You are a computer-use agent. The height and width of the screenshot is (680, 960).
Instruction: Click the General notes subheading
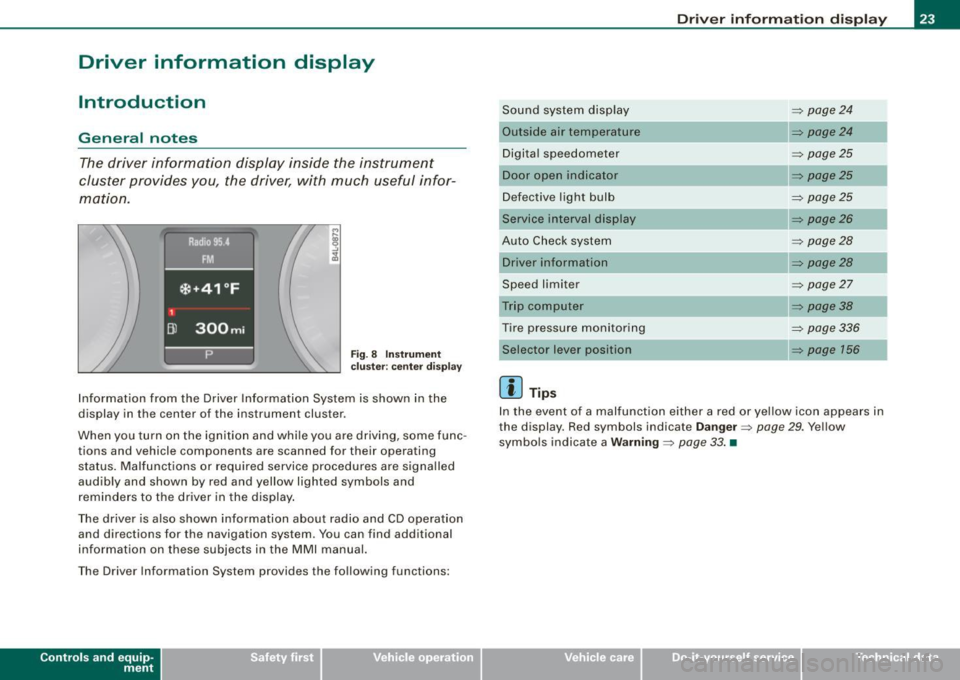[x=138, y=138]
